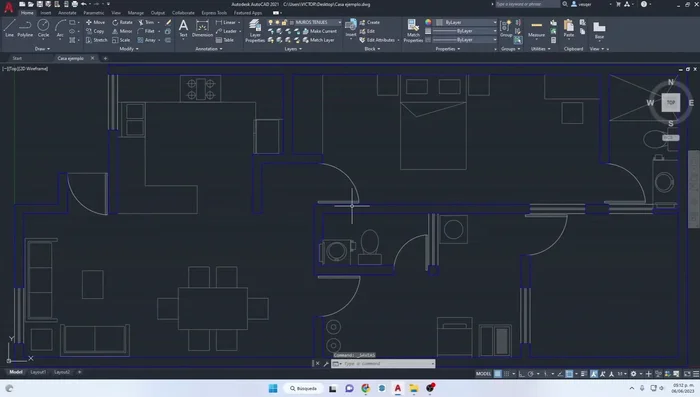Select the Fillet tool

coord(146,31)
